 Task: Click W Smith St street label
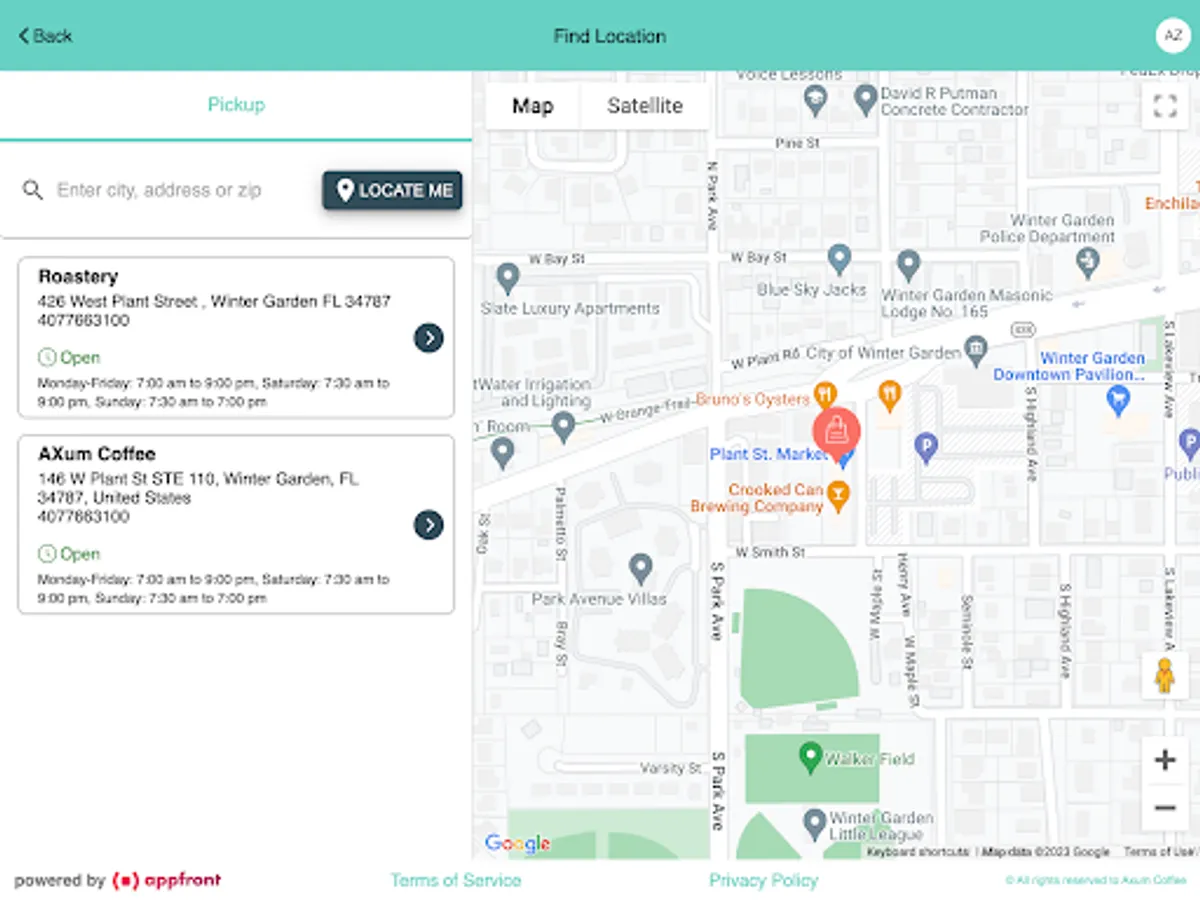tap(770, 552)
